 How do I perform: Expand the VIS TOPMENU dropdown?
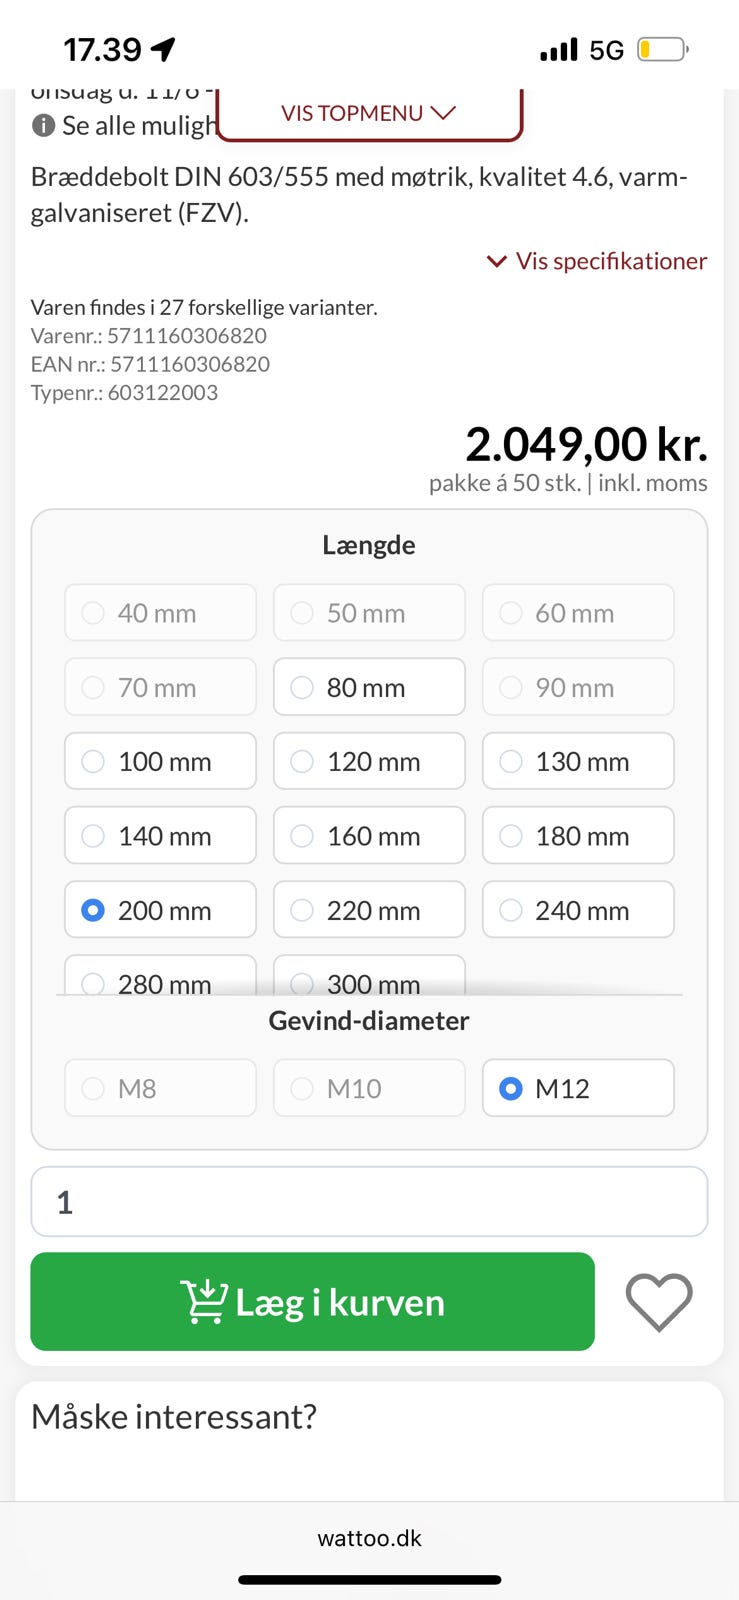tap(368, 113)
